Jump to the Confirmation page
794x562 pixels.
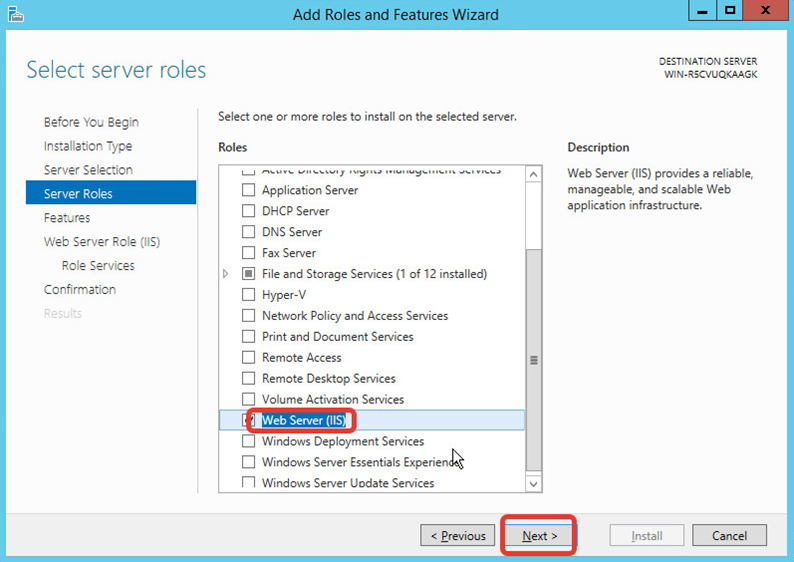coord(80,290)
